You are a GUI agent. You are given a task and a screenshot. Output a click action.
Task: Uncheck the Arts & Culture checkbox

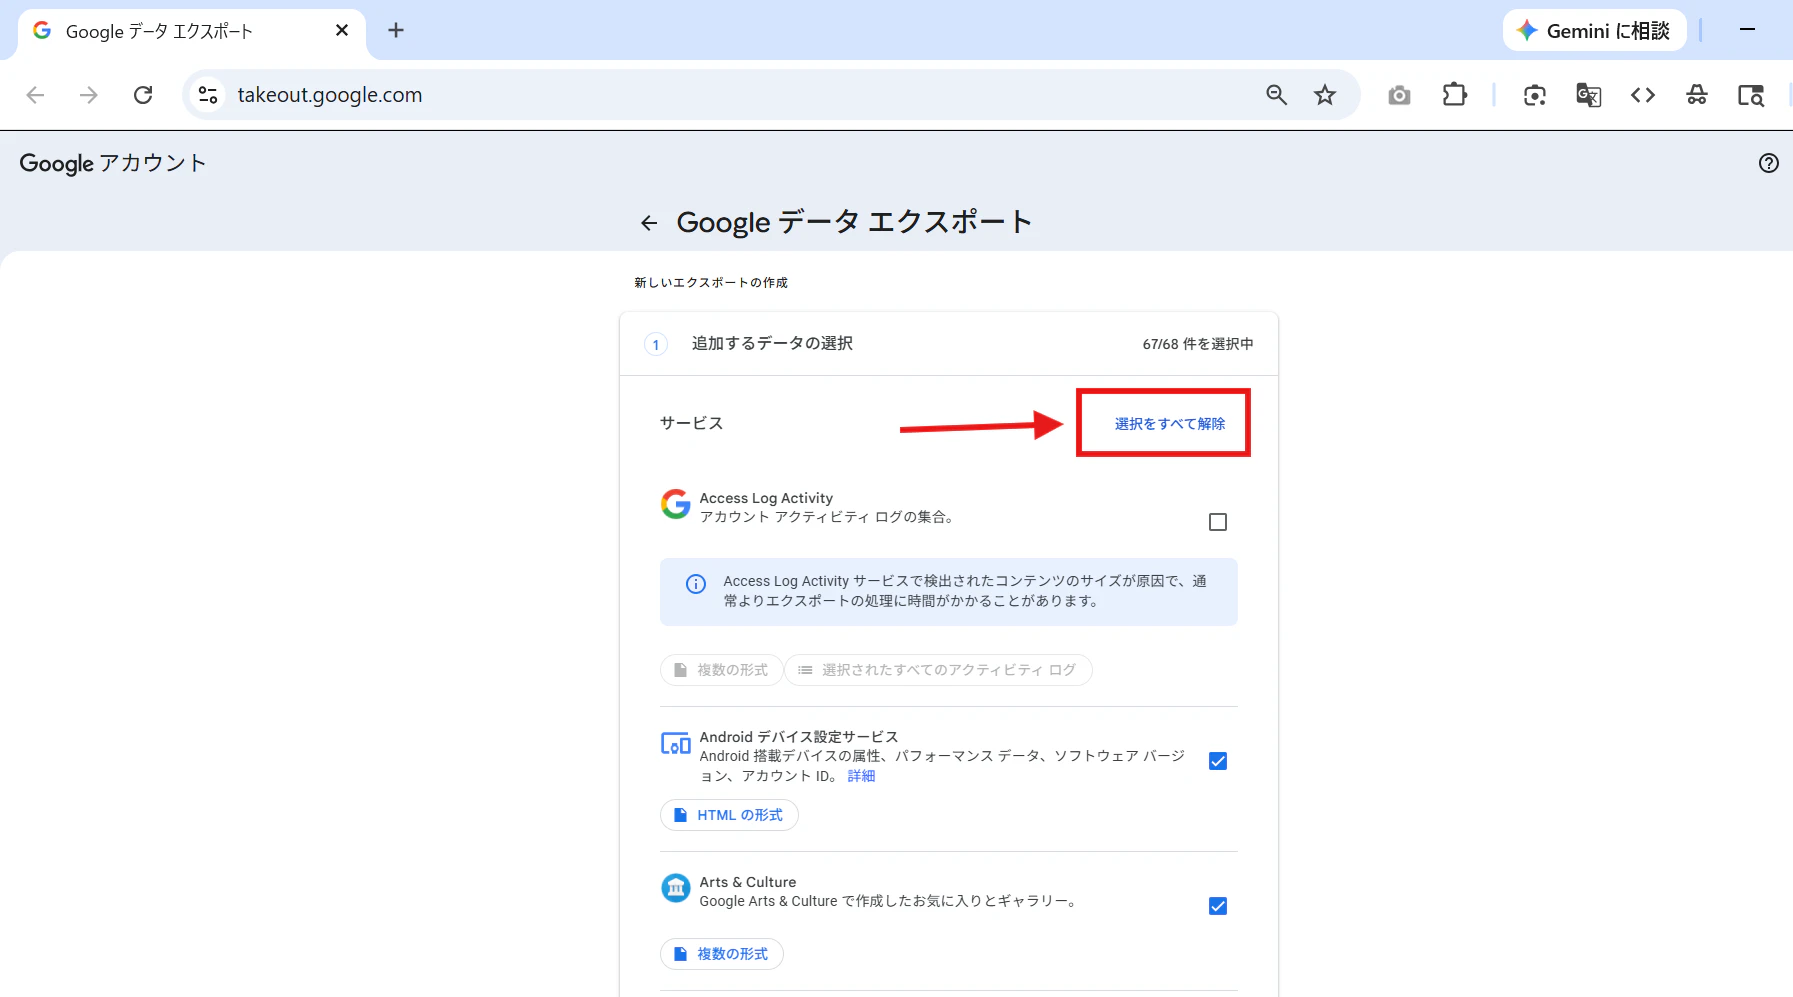(x=1218, y=906)
